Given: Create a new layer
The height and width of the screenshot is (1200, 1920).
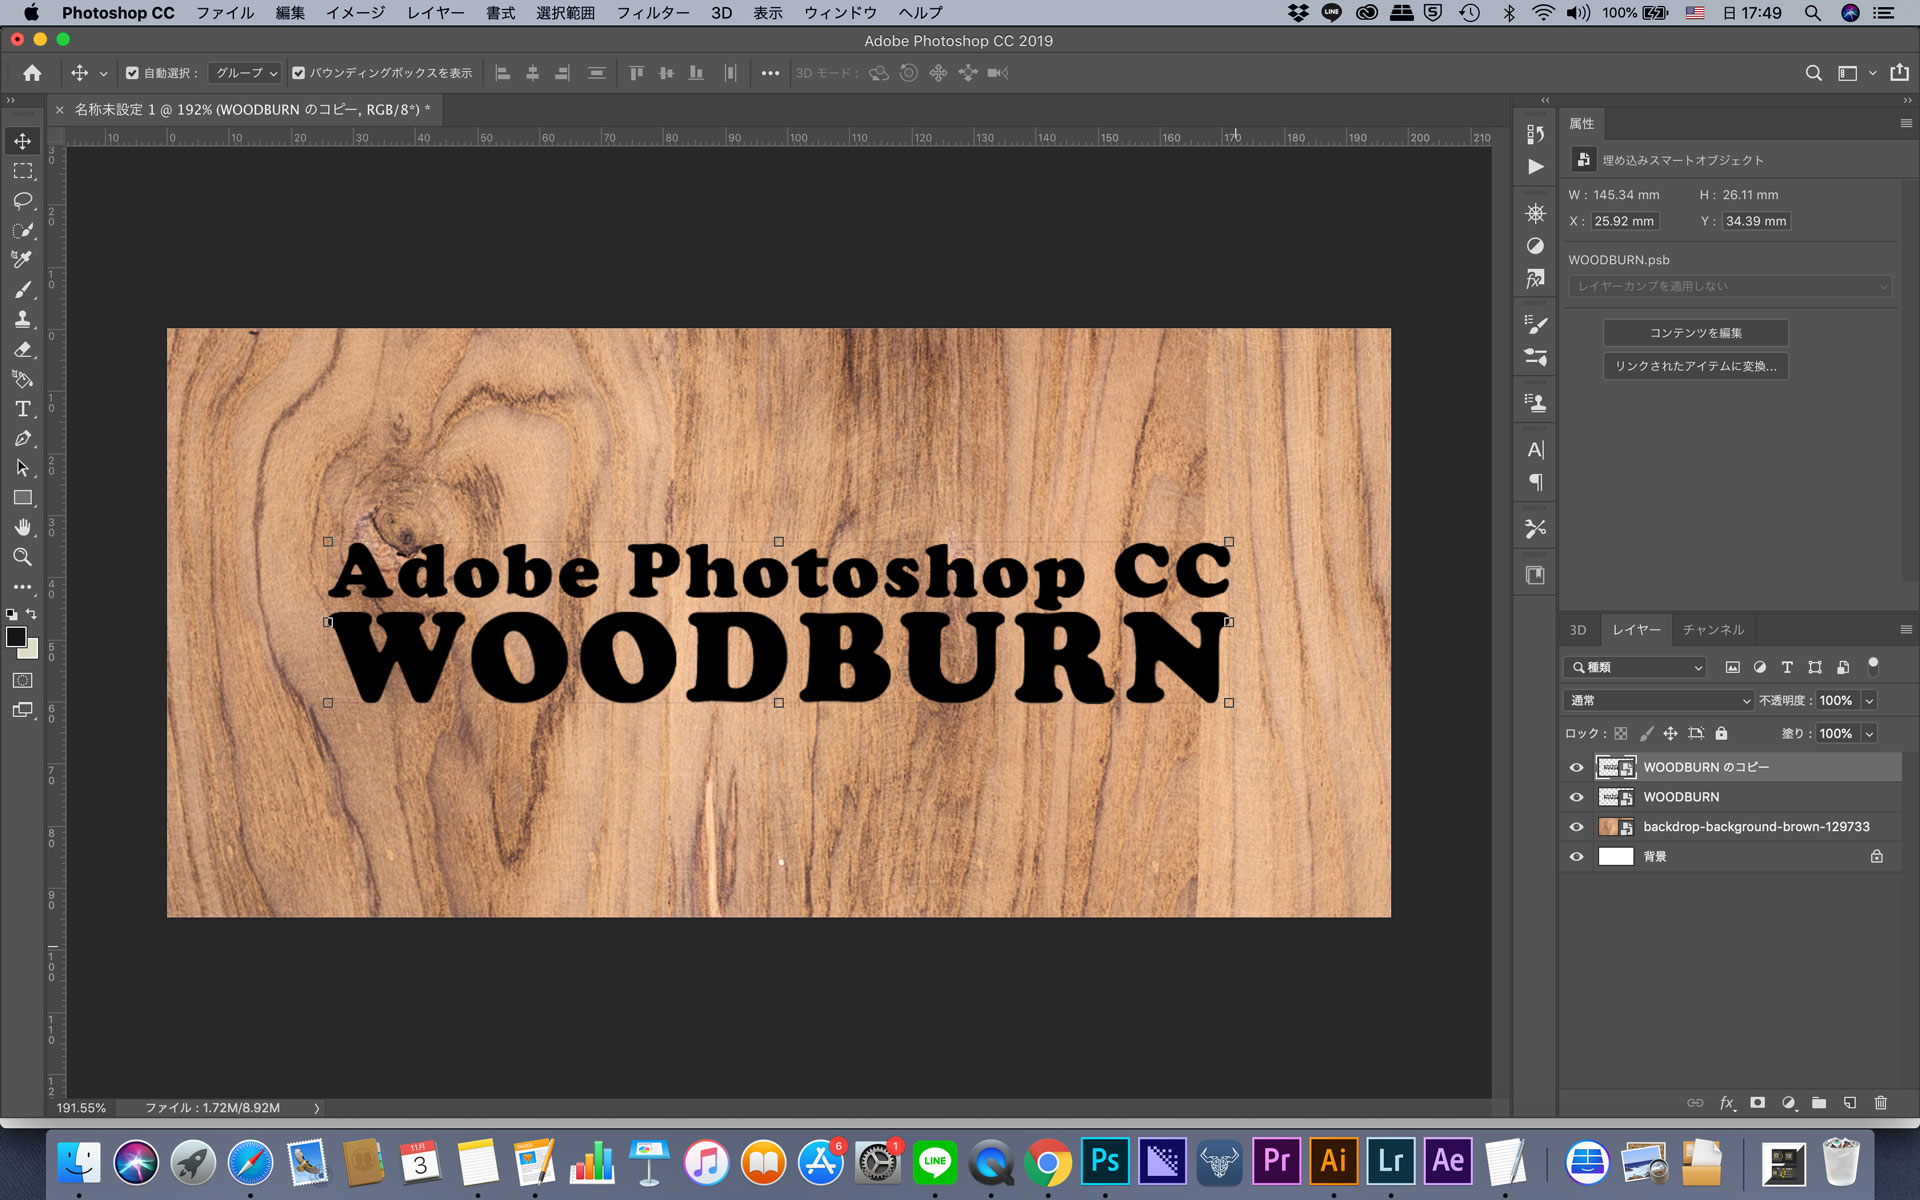Looking at the screenshot, I should [1850, 1103].
